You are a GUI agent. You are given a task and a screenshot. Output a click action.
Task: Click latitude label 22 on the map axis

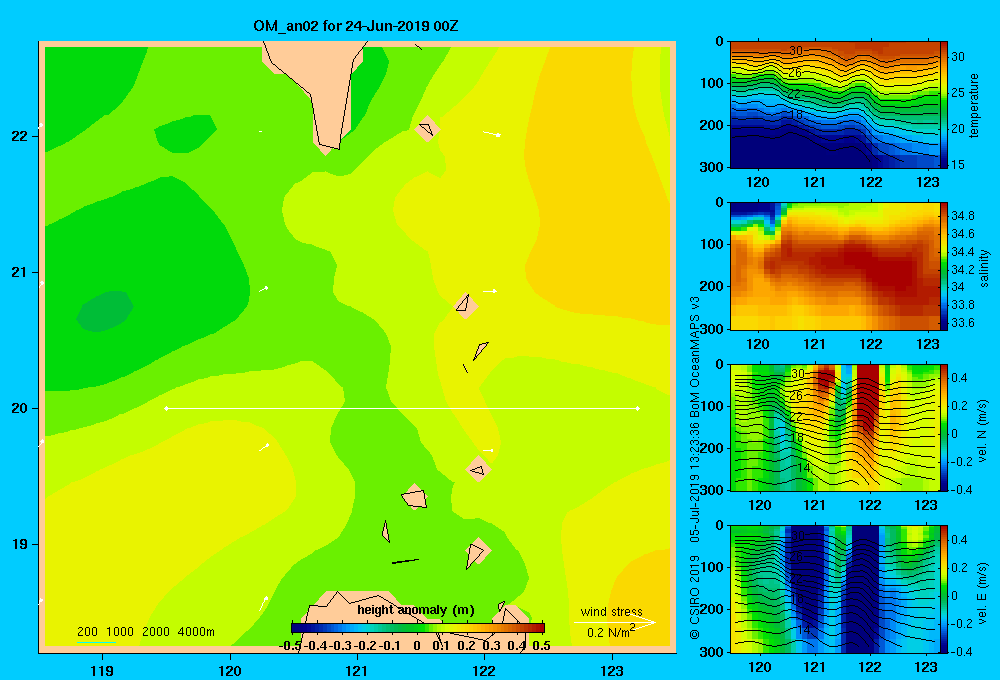19,136
